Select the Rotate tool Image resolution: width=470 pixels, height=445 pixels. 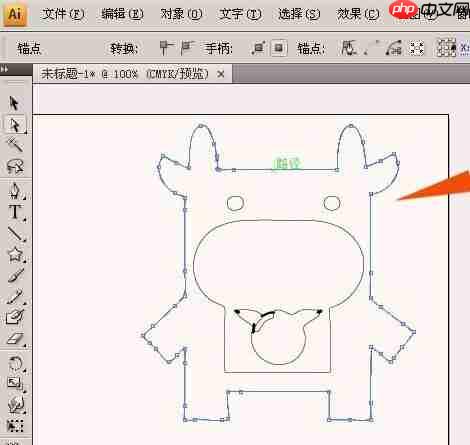pyautogui.click(x=15, y=363)
